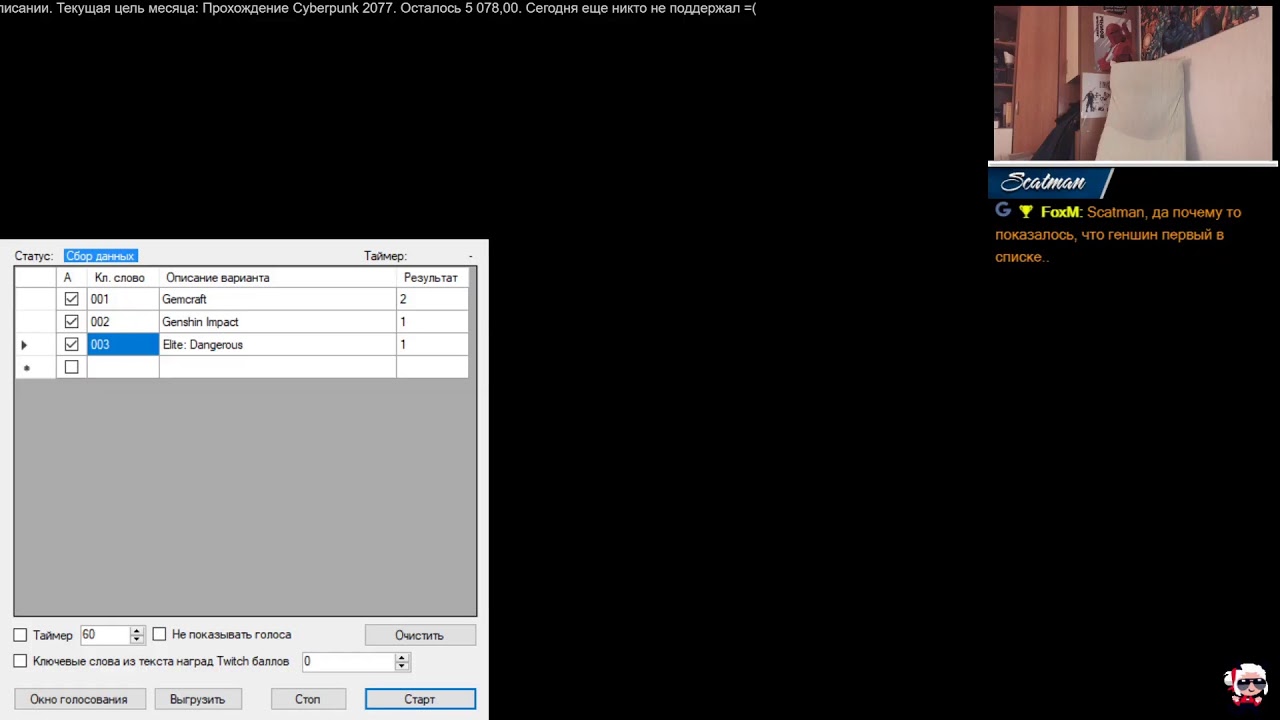The height and width of the screenshot is (720, 1280).
Task: Toggle checkbox for Elite: Dangerous row 003
Action: pos(71,344)
